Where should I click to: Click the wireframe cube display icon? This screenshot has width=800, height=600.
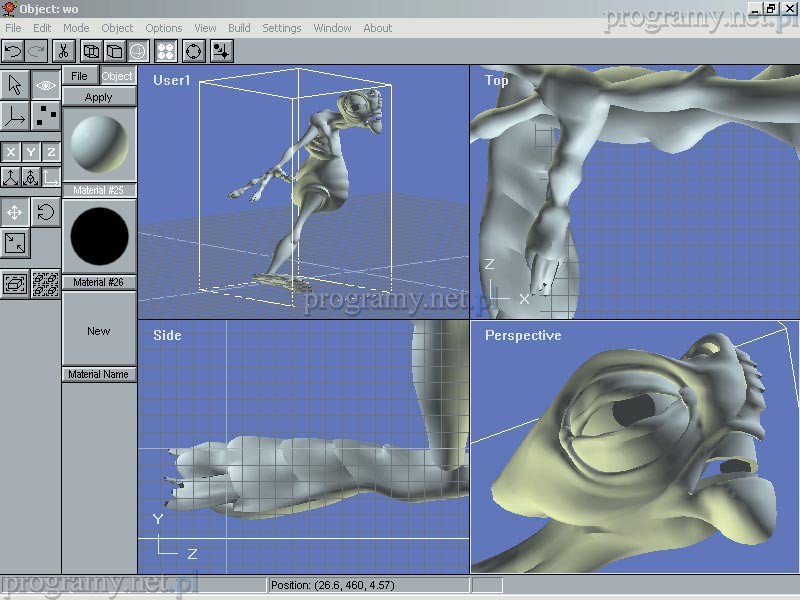point(91,51)
